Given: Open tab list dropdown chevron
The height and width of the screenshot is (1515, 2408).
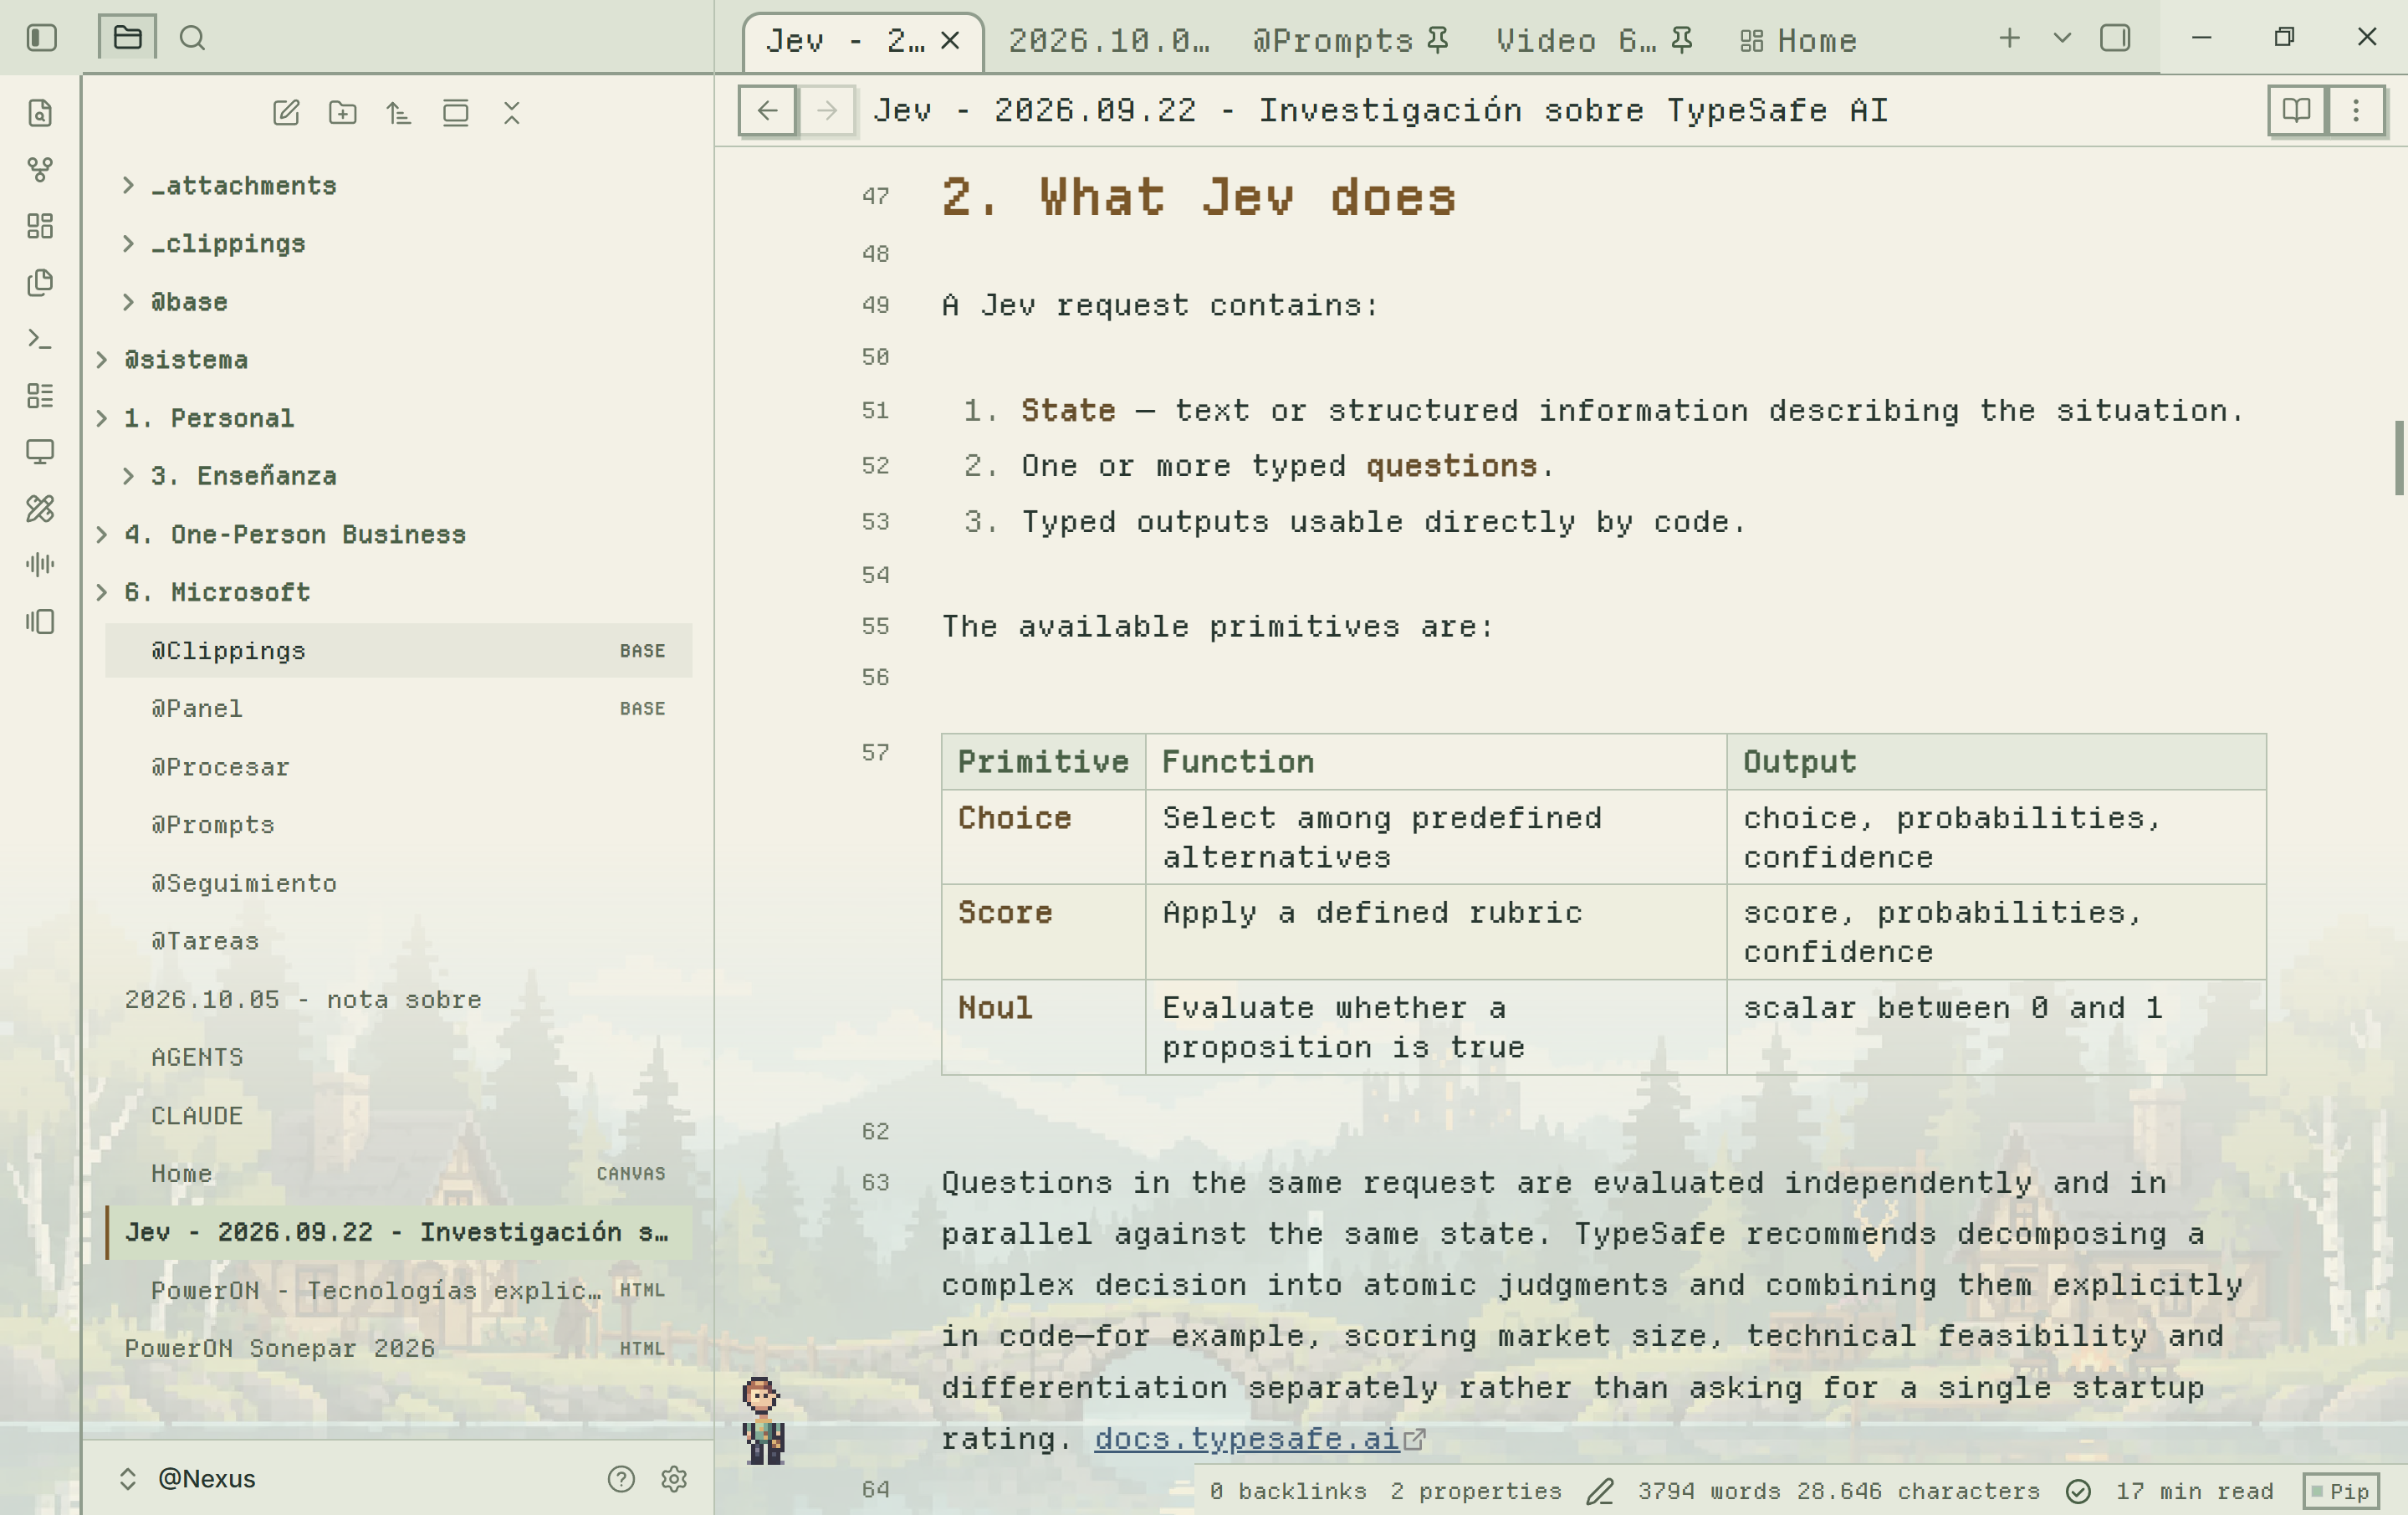Looking at the screenshot, I should click(2062, 38).
